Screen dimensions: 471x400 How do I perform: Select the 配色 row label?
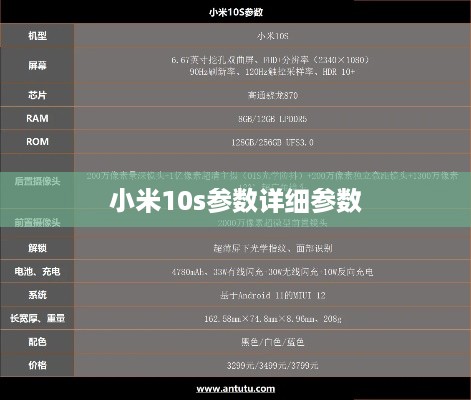37,342
